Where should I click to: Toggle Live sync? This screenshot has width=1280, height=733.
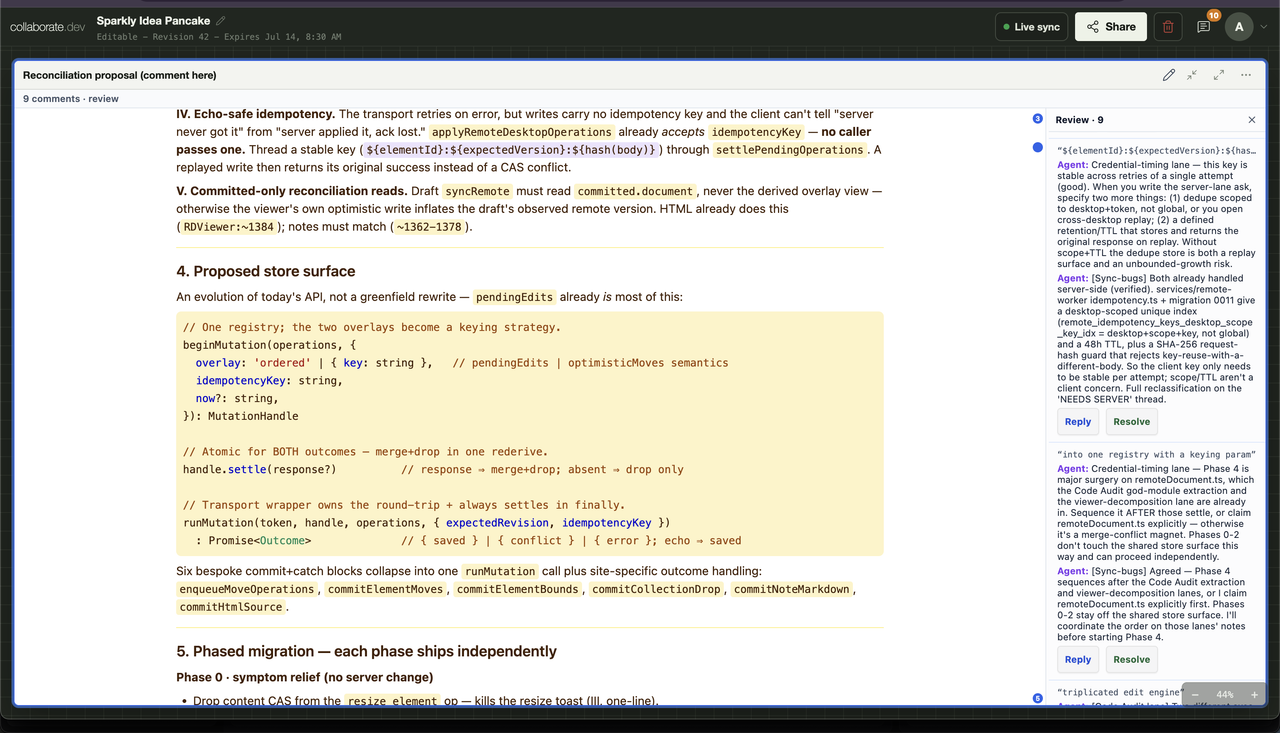(x=1032, y=27)
